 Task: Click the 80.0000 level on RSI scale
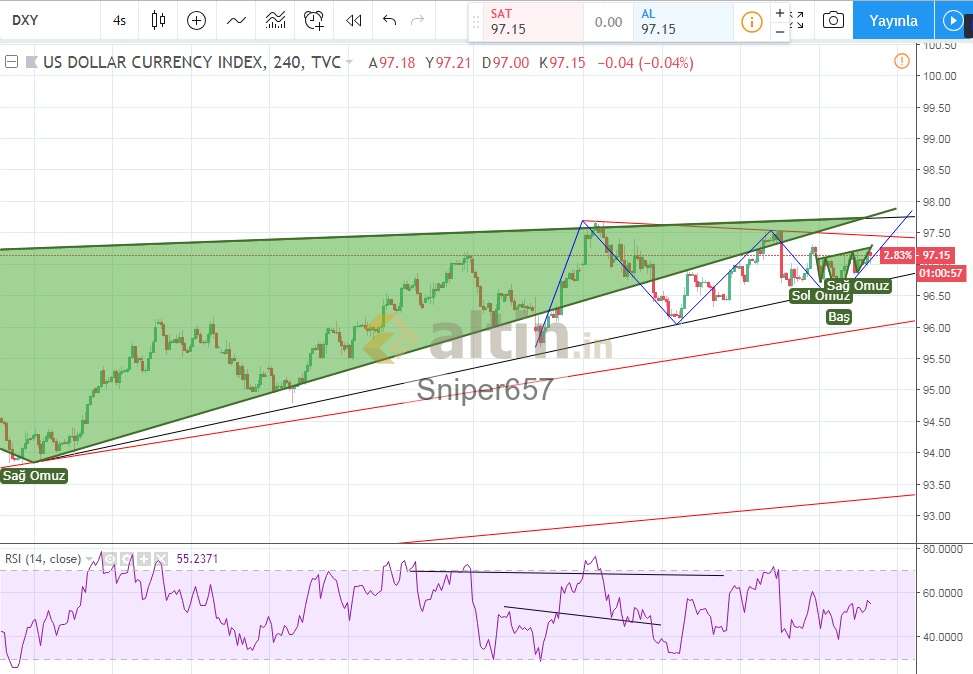tap(942, 549)
